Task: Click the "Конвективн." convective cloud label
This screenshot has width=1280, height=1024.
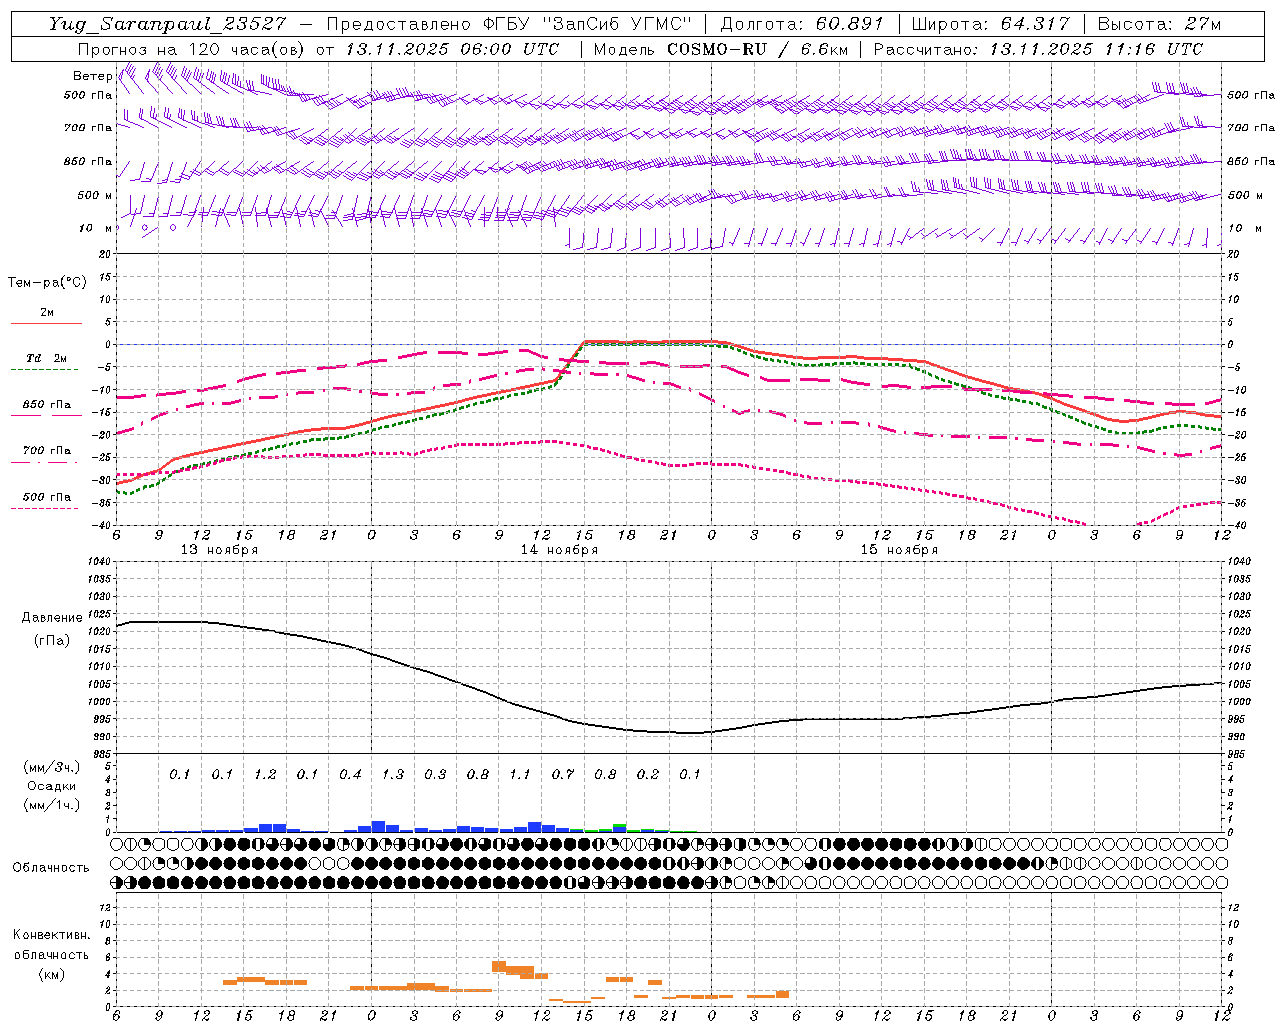Action: (51, 935)
